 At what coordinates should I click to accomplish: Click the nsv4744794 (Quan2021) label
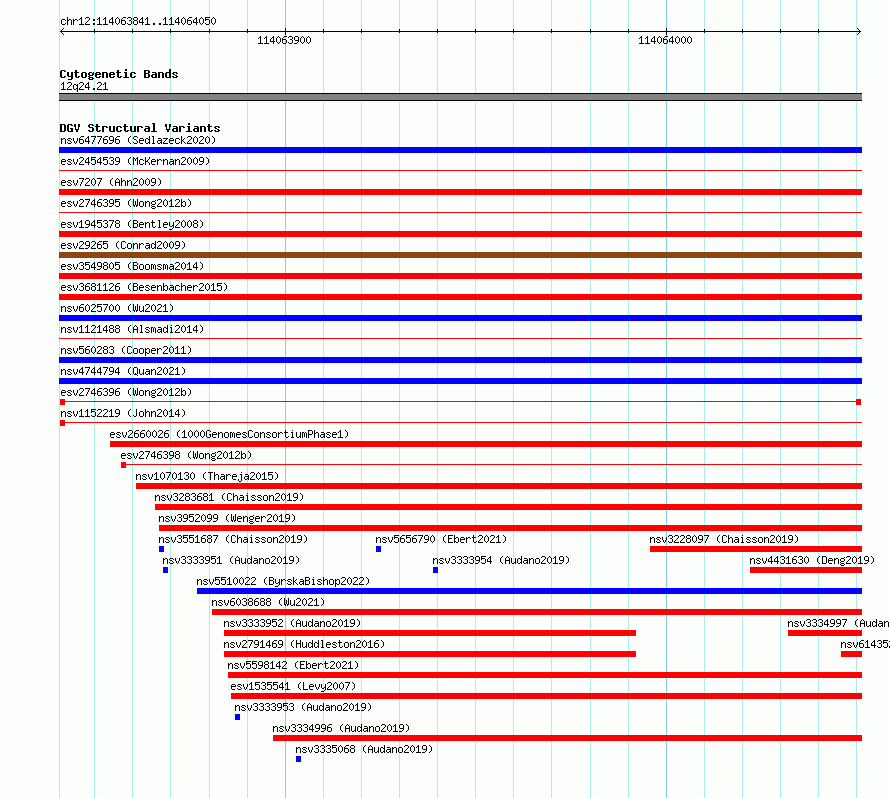click(123, 371)
